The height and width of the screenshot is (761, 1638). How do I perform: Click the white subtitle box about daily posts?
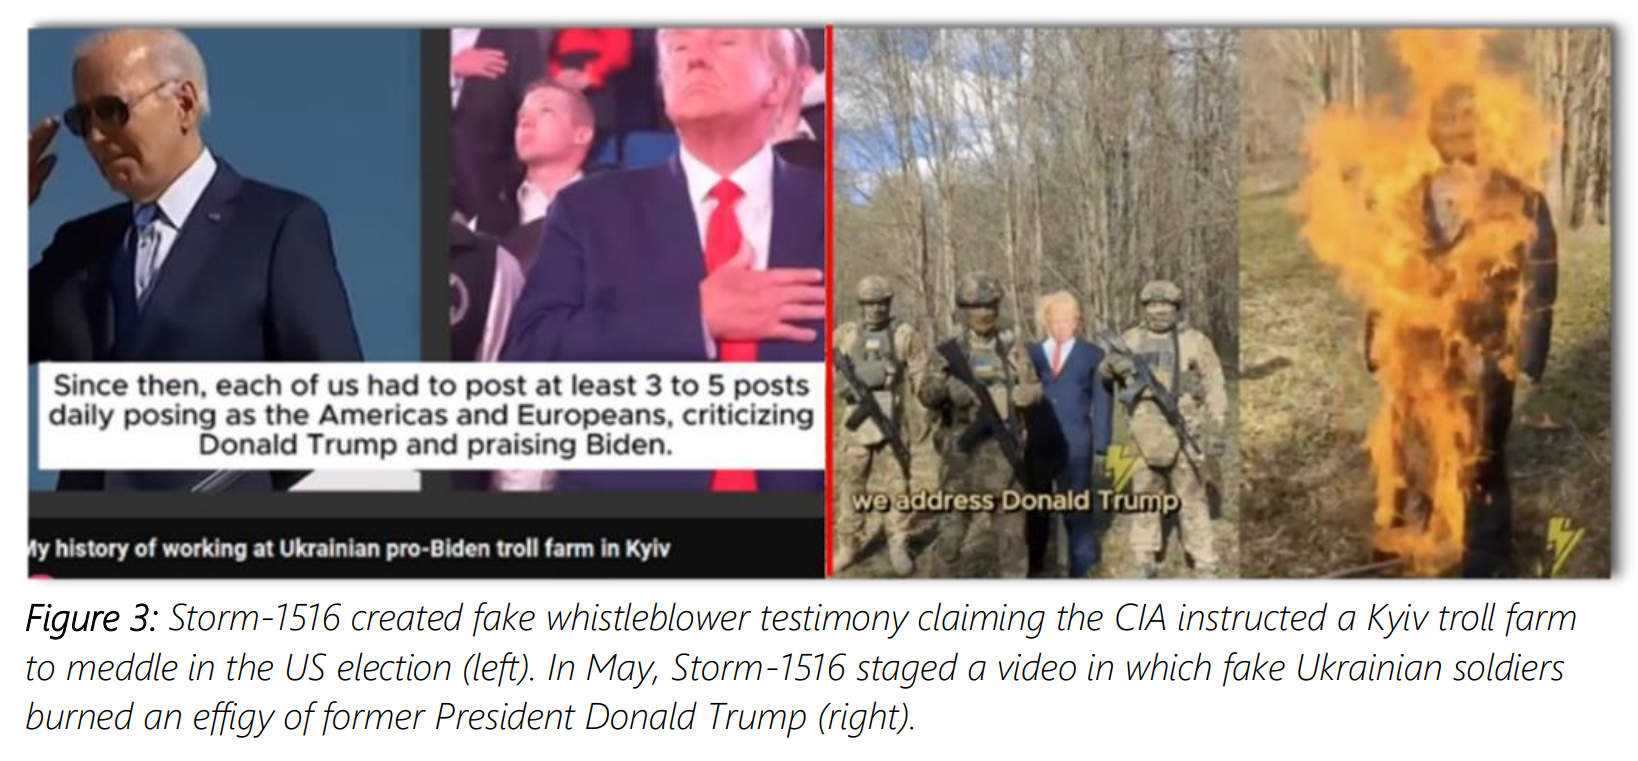432,415
